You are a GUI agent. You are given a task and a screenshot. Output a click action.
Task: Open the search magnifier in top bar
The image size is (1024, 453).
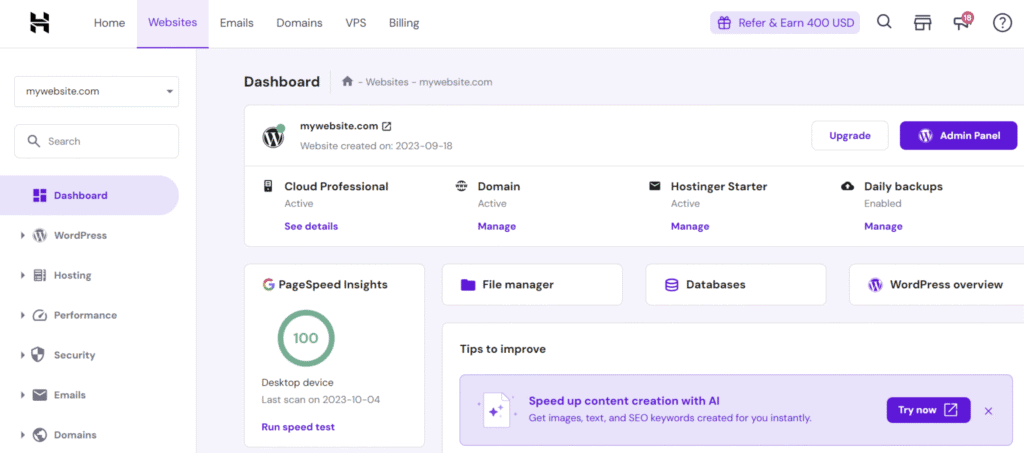[x=884, y=22]
